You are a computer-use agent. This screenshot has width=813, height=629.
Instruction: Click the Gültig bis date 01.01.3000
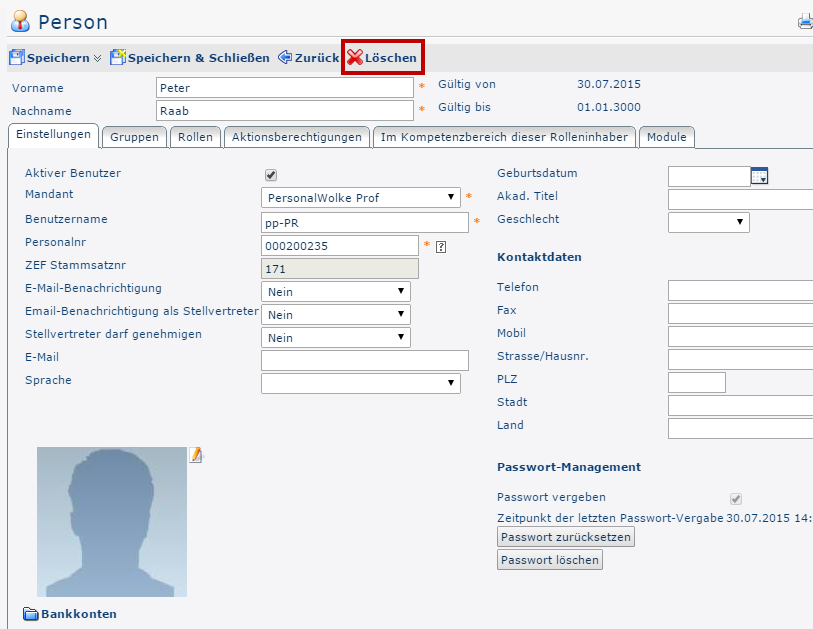[x=609, y=107]
